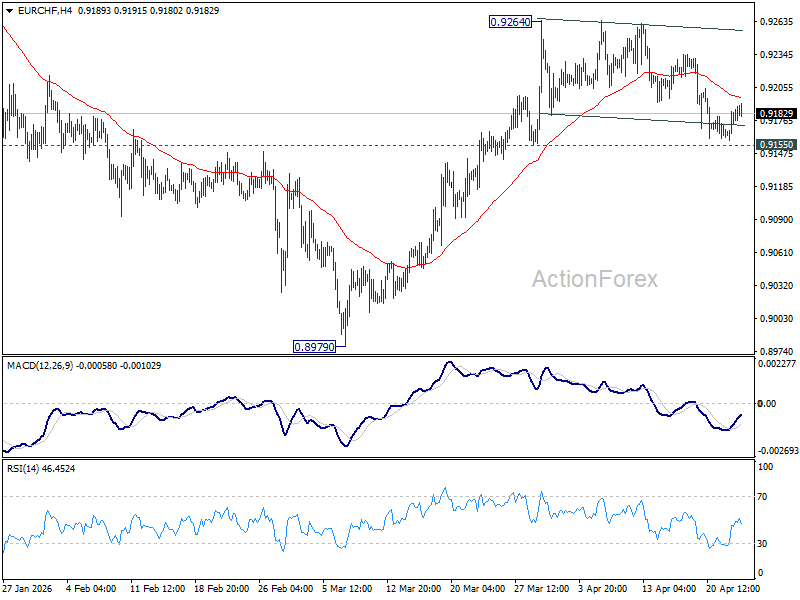Click the 20 Apr 12:00 time label

click(x=733, y=588)
